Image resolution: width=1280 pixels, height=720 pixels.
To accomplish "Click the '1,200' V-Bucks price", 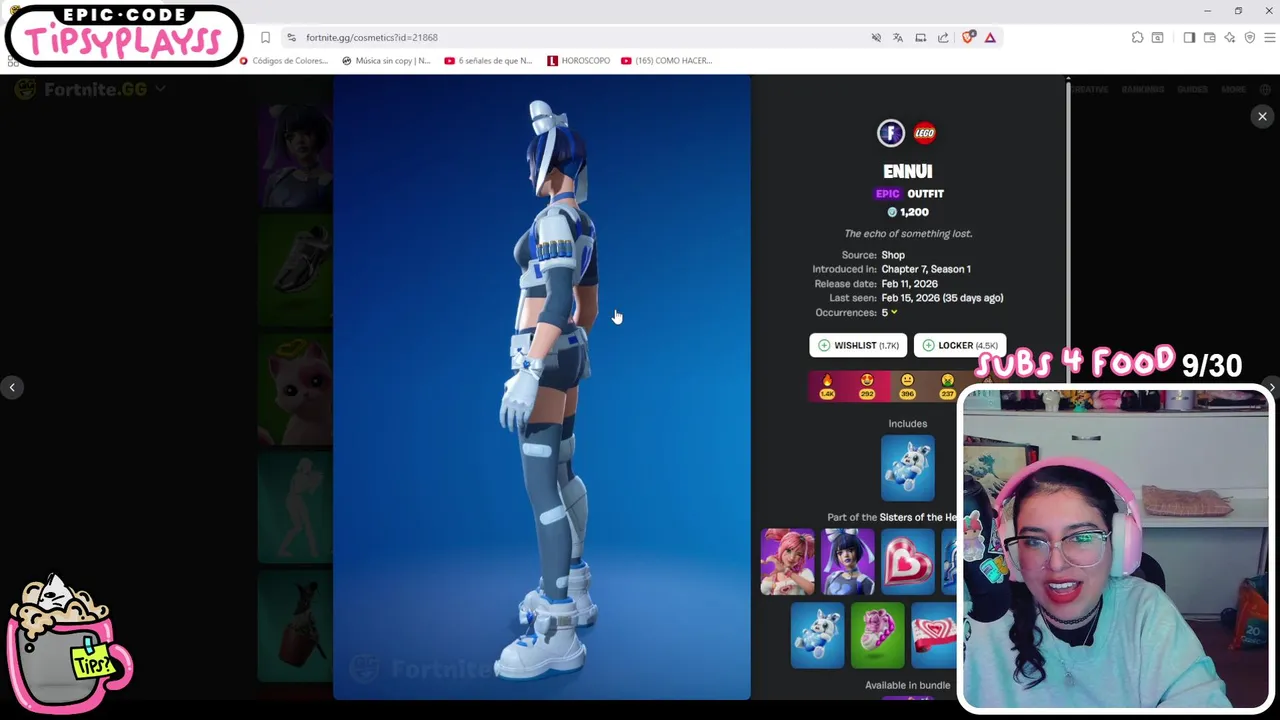I will [908, 212].
